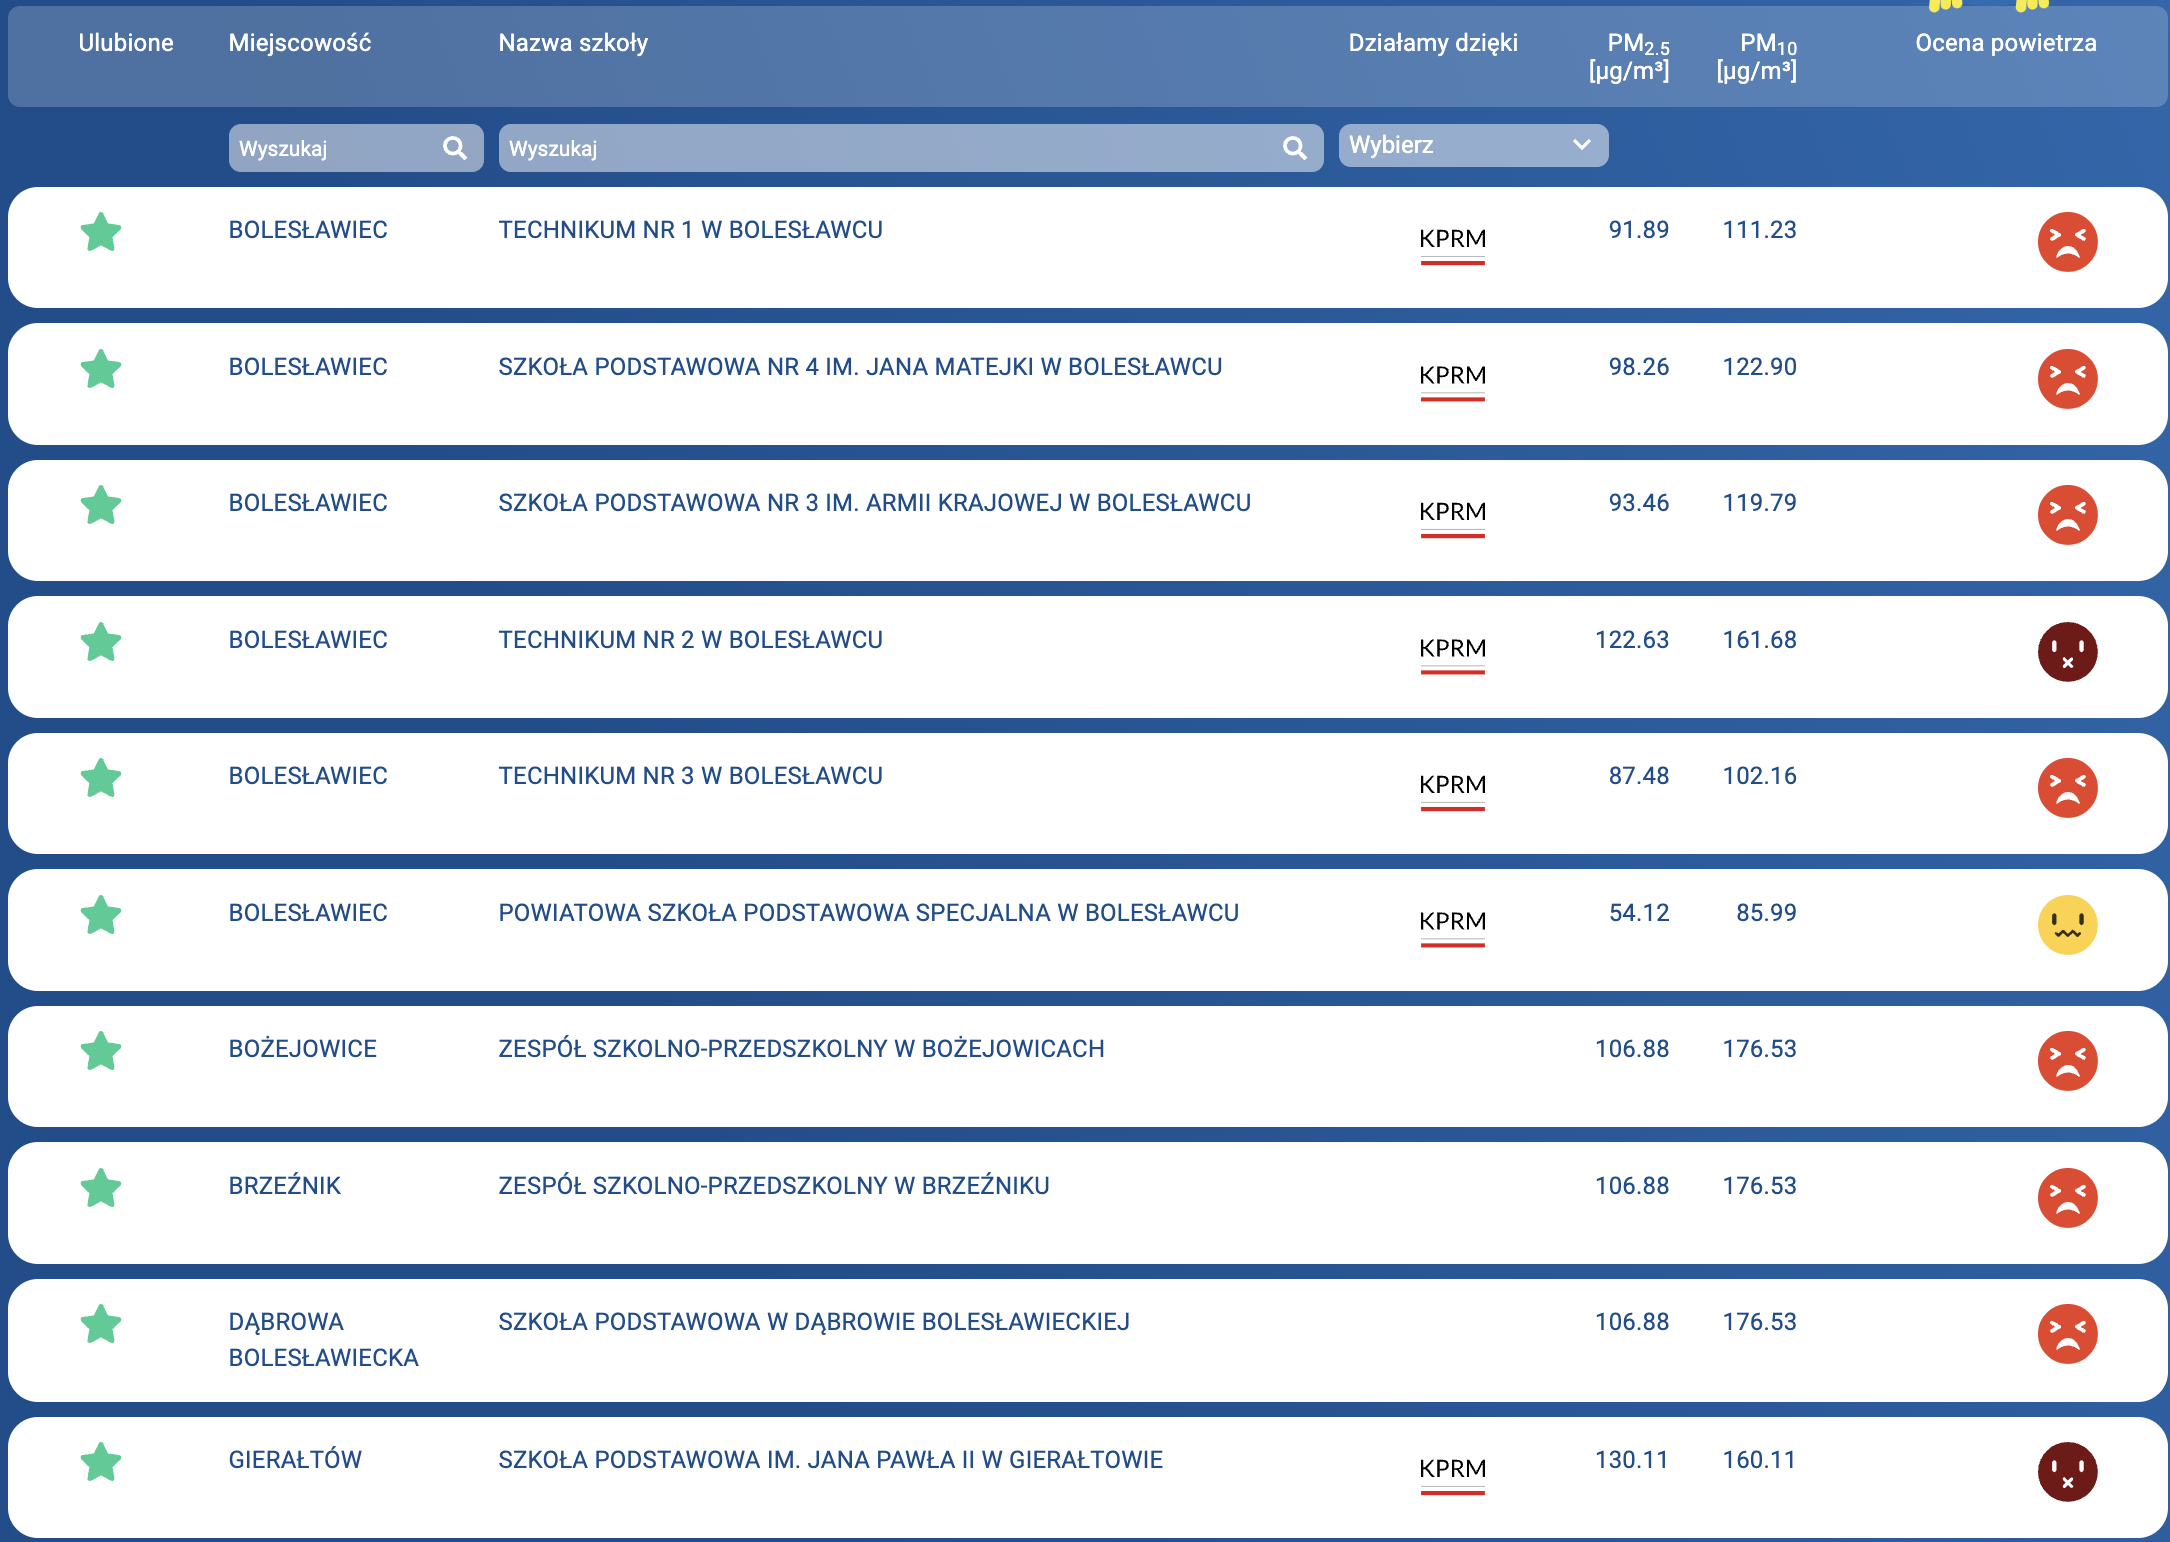Image resolution: width=2170 pixels, height=1542 pixels.
Task: Click PM2.5 value 54.12
Action: coord(1639,913)
